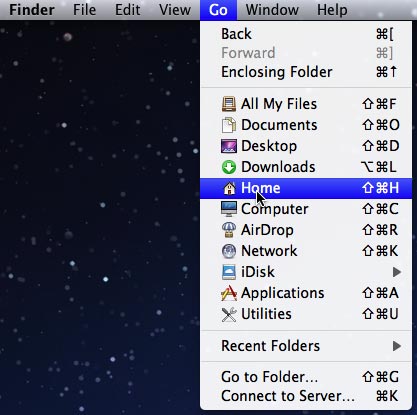Open the View menu
Viewport: 417px width, 415px height.
(175, 10)
